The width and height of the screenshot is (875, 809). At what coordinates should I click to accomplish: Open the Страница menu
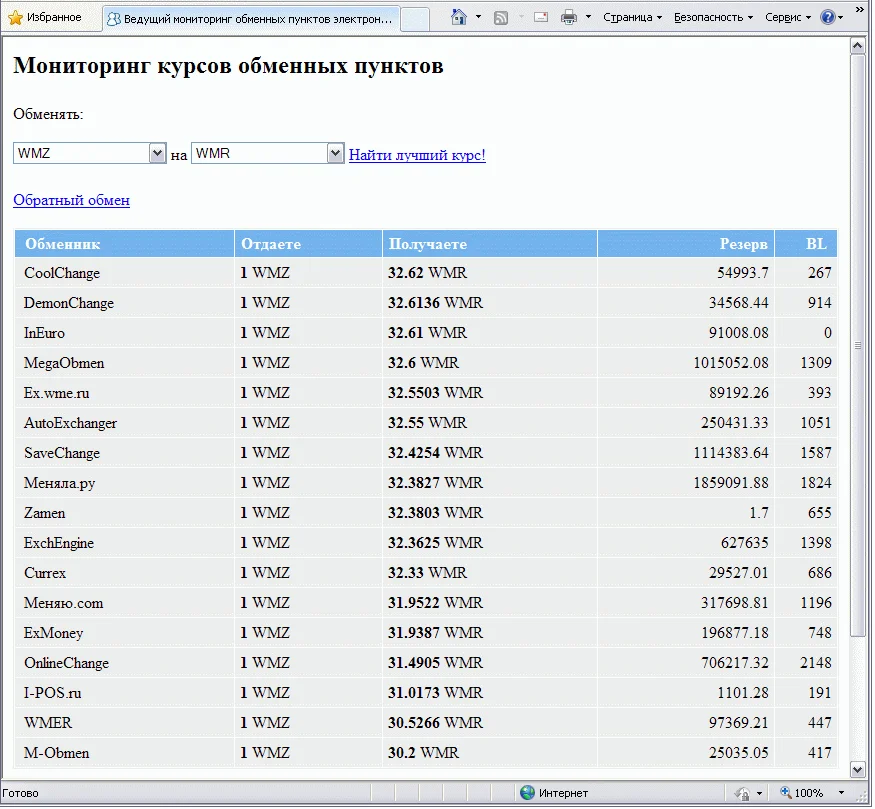[628, 17]
